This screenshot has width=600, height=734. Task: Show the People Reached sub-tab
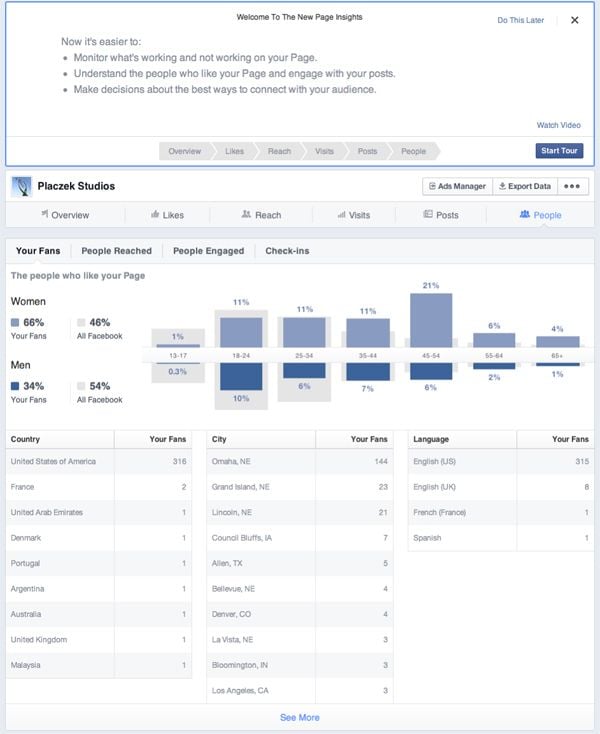click(117, 251)
